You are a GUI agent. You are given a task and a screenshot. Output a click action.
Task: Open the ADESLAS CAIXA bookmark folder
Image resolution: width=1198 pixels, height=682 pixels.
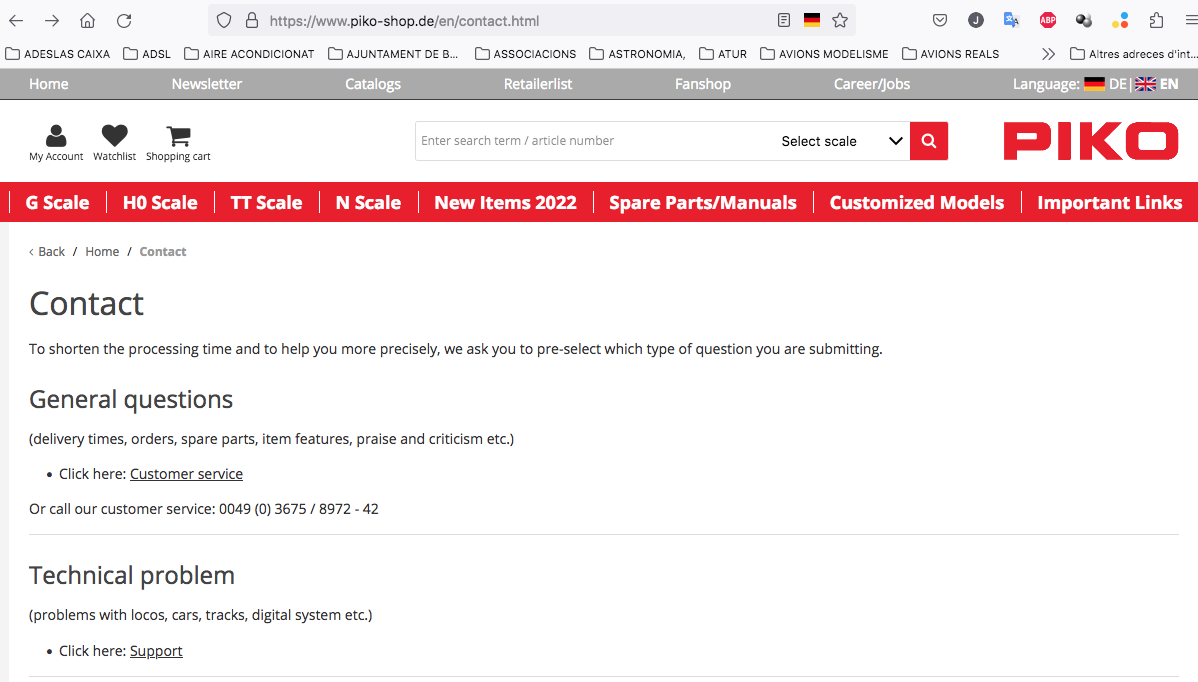pos(57,54)
